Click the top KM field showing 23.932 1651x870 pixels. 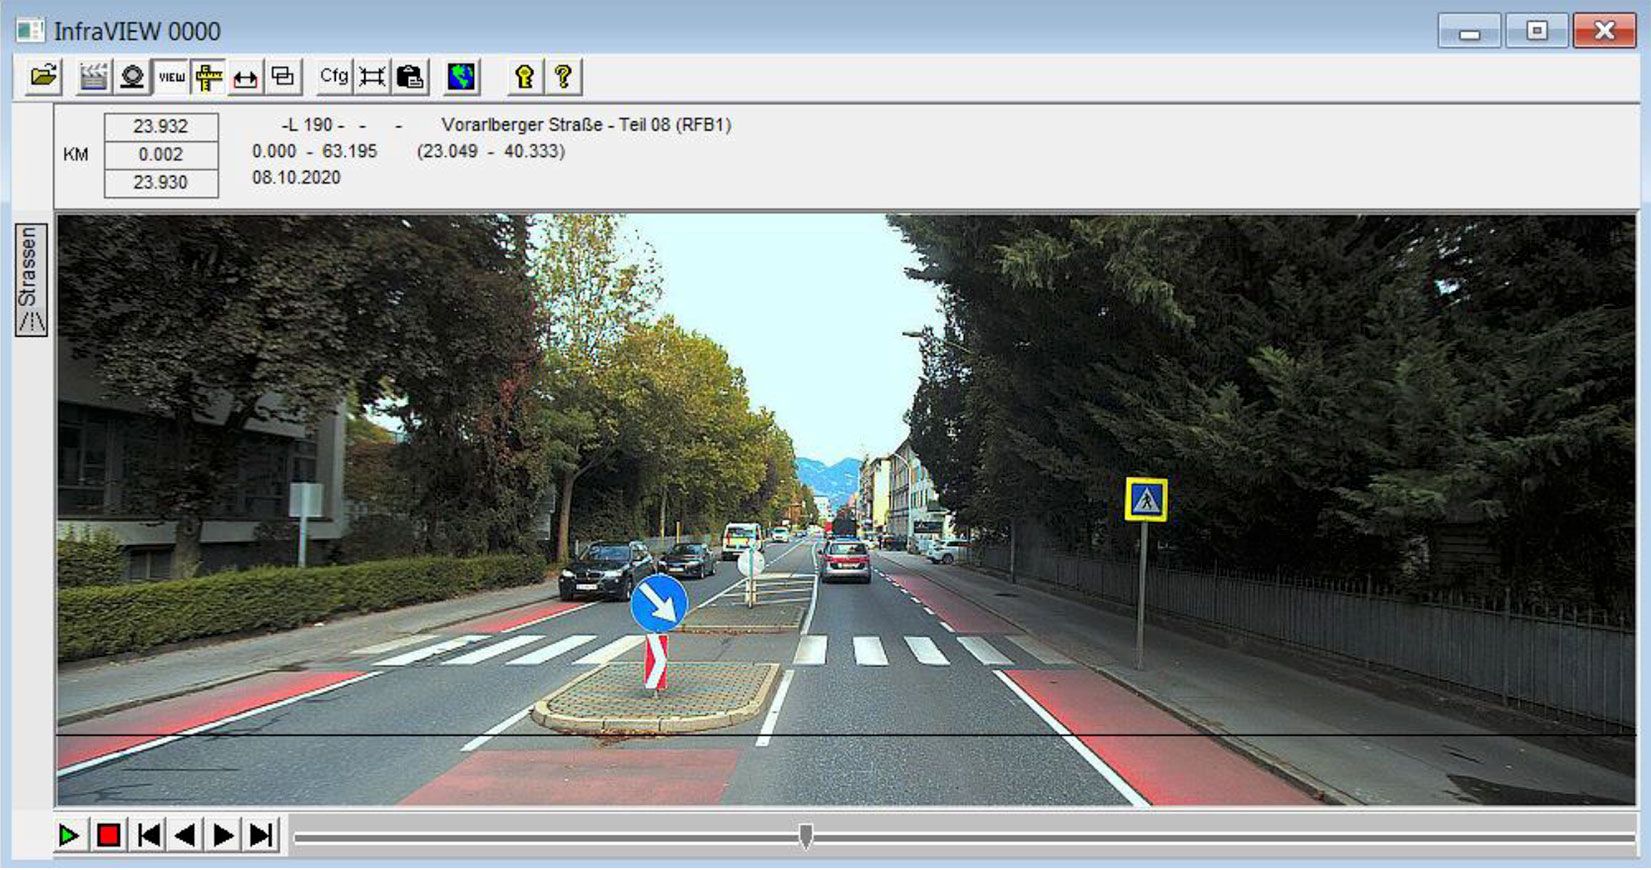(x=161, y=127)
